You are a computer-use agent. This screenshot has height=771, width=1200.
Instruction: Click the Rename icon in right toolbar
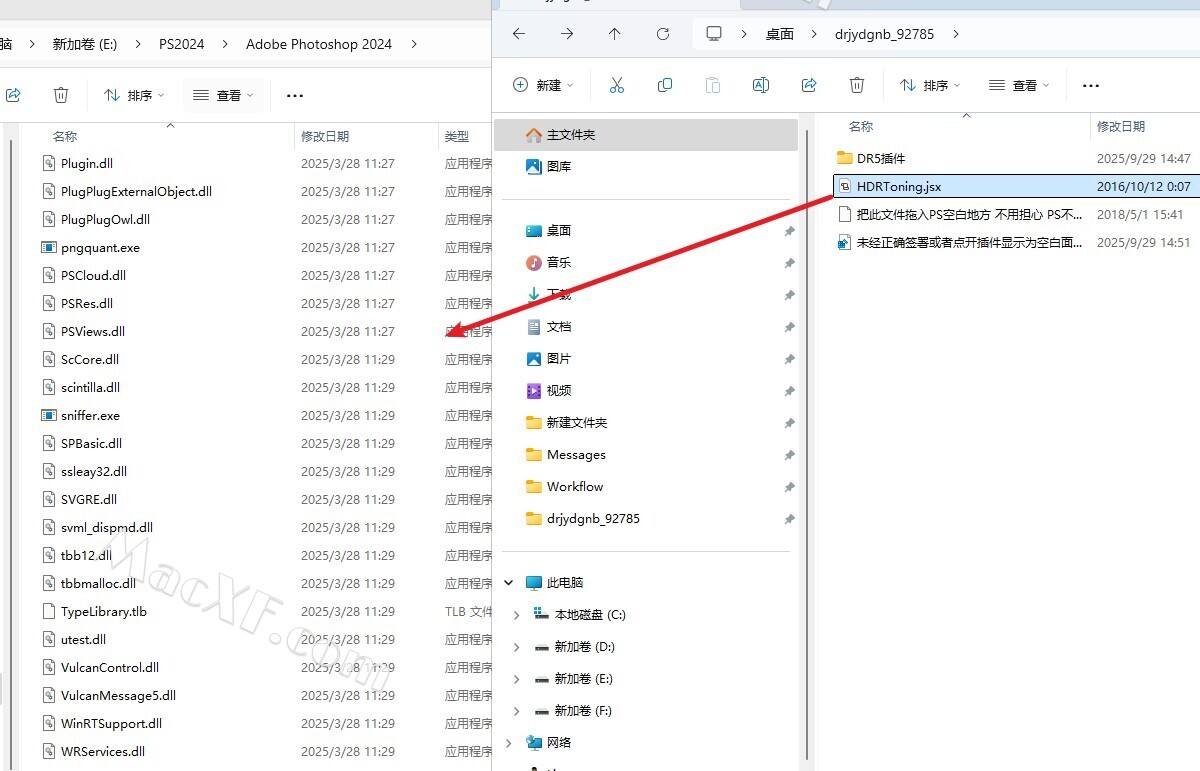pyautogui.click(x=761, y=85)
